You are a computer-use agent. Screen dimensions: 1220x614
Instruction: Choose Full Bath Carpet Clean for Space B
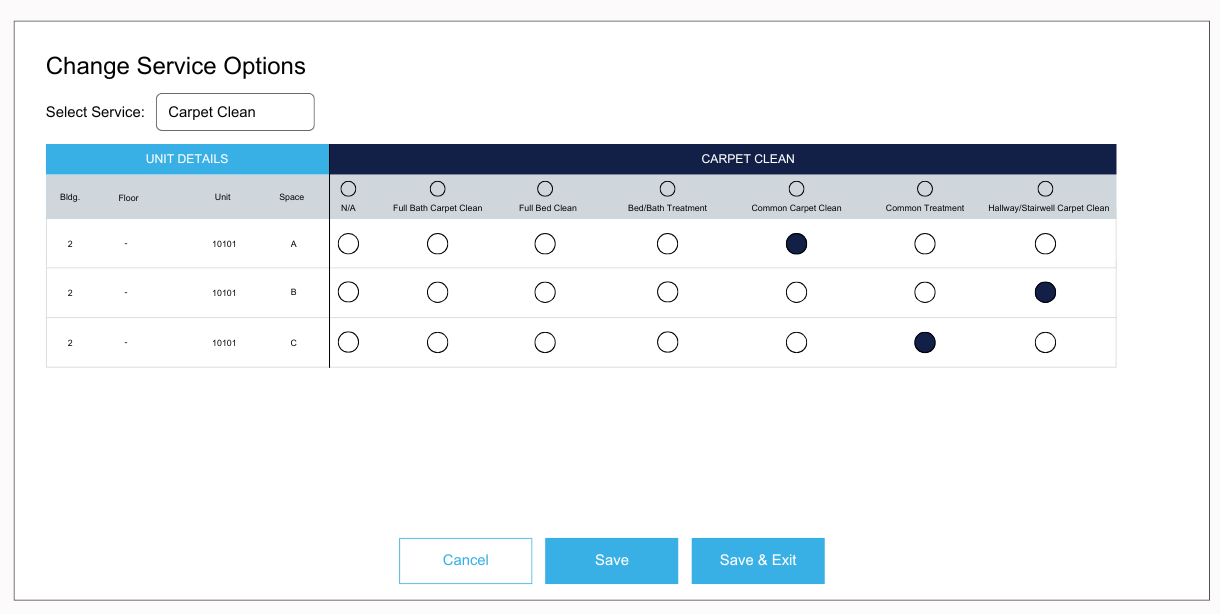point(437,292)
